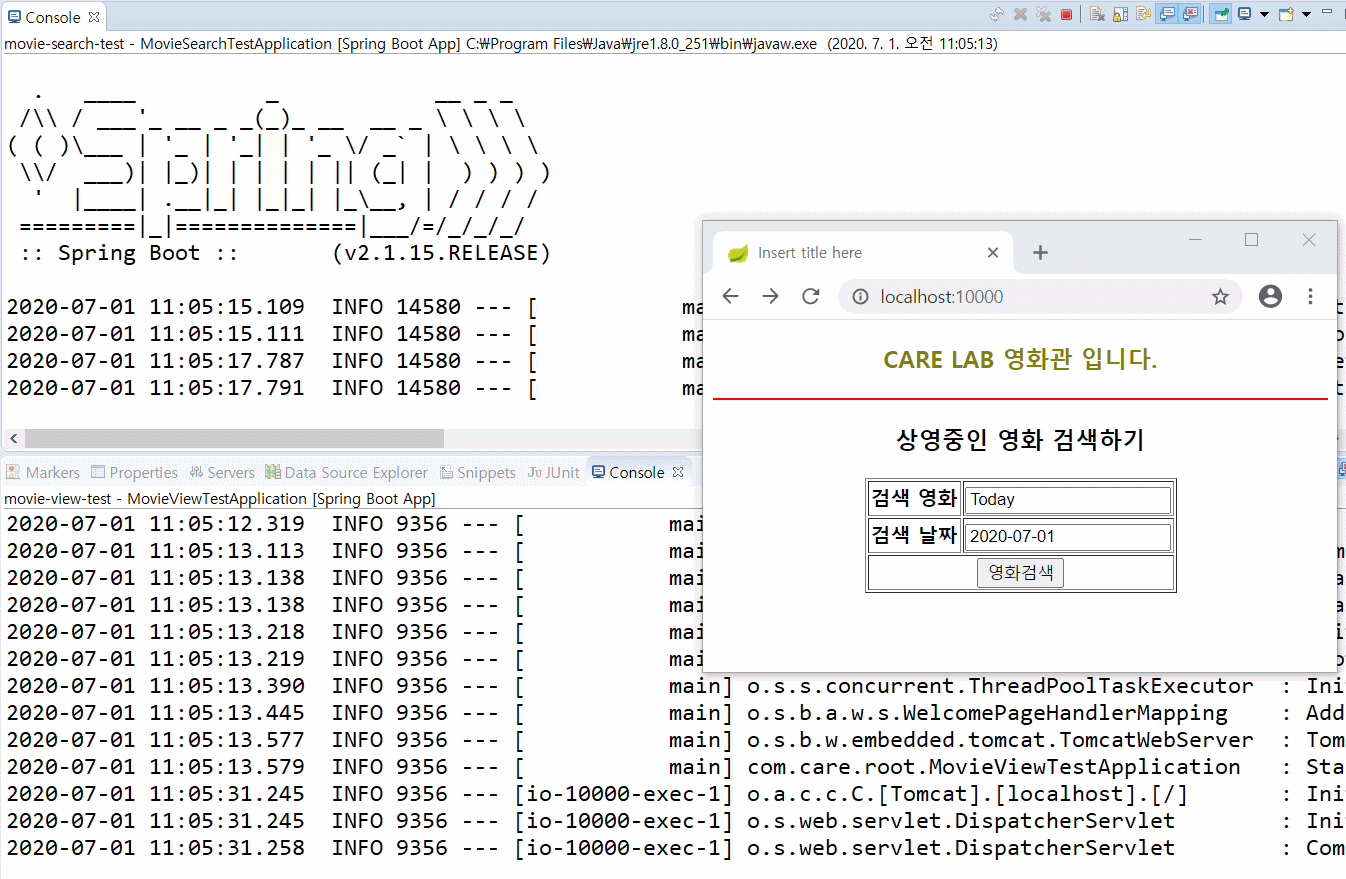Switch to the Properties tab
This screenshot has height=879, width=1346.
(x=134, y=472)
